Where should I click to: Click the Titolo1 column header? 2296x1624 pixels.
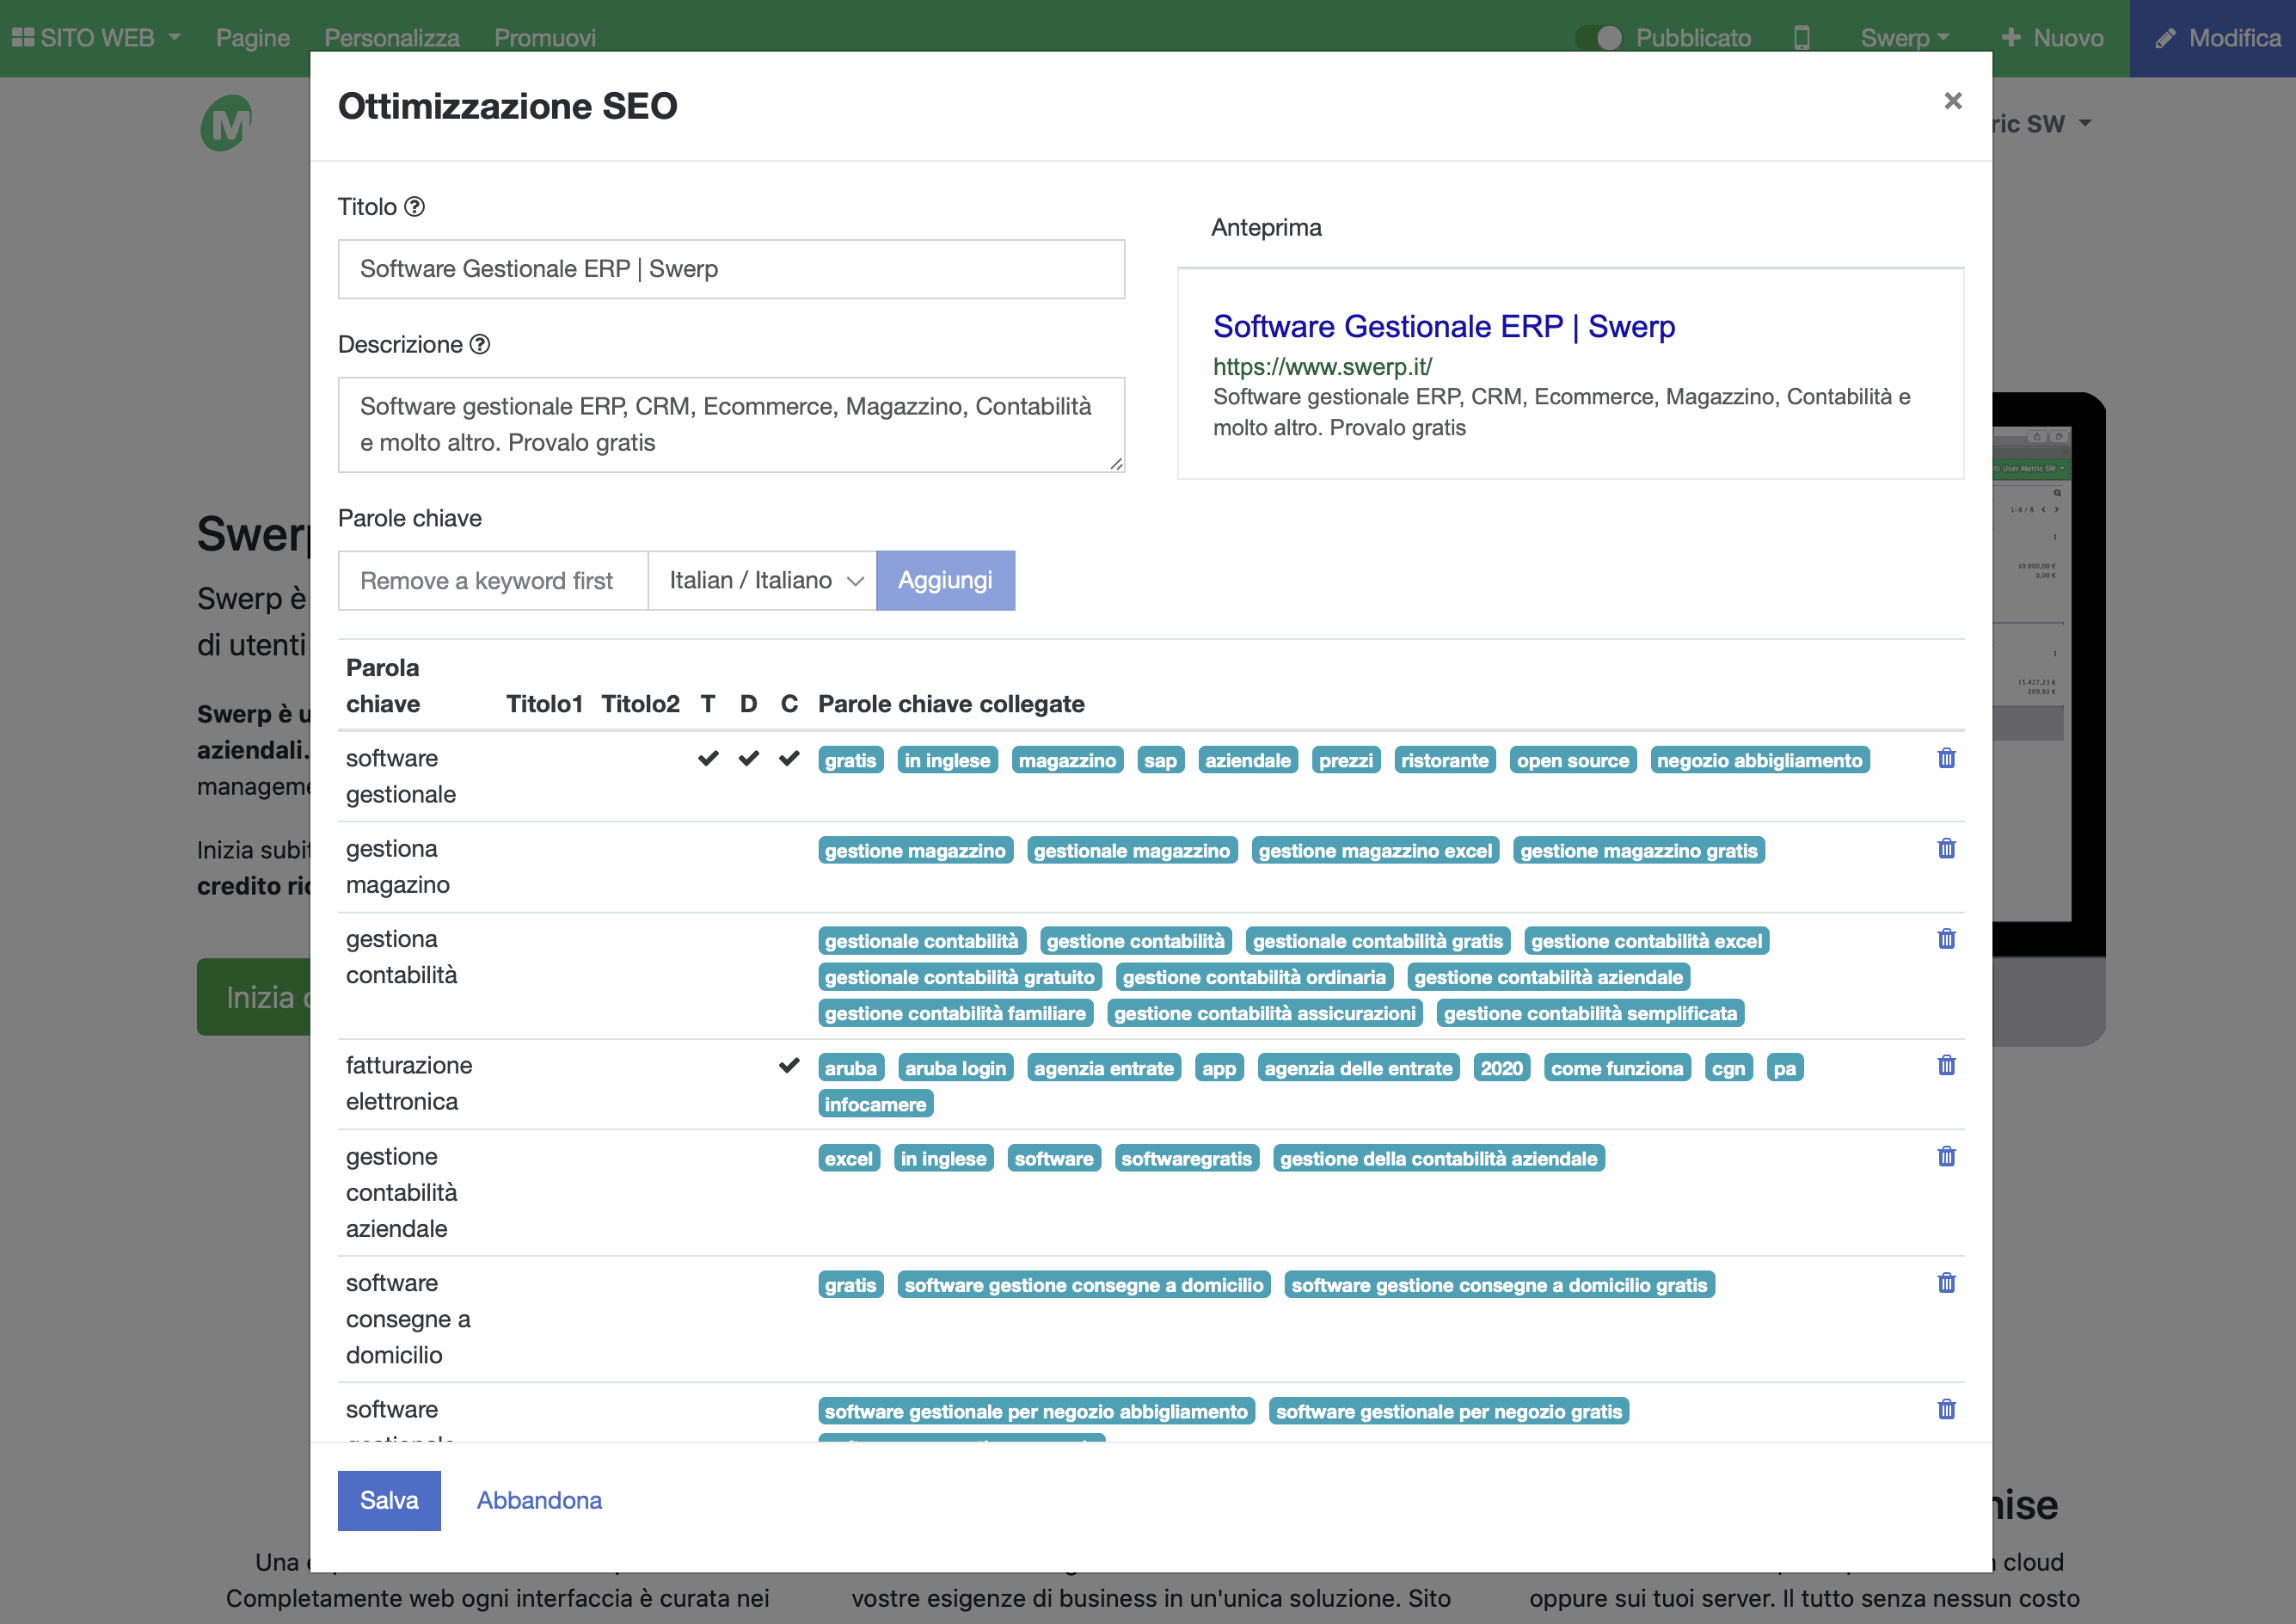[x=544, y=703]
